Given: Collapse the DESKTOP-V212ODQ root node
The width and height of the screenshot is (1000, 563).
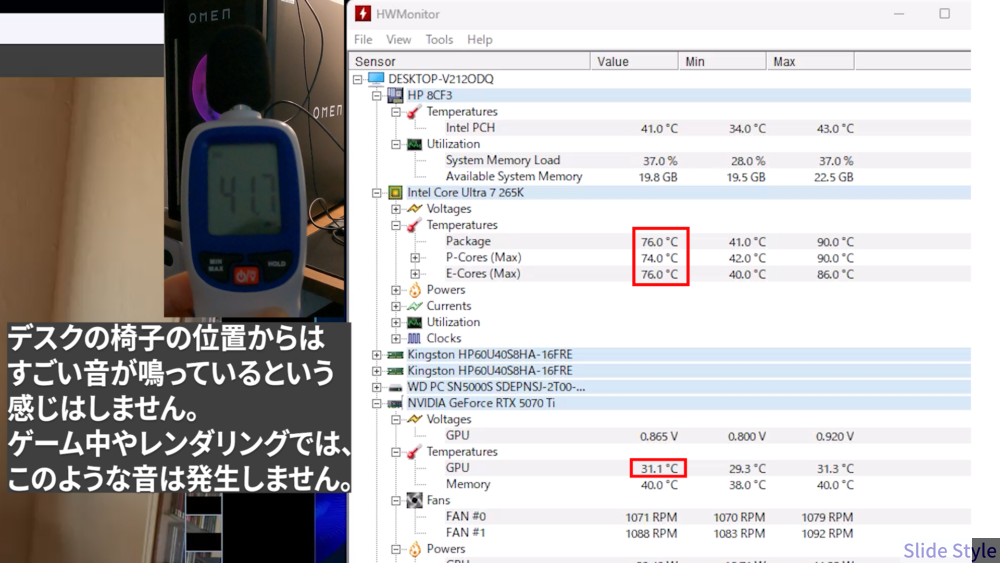Looking at the screenshot, I should coord(358,79).
